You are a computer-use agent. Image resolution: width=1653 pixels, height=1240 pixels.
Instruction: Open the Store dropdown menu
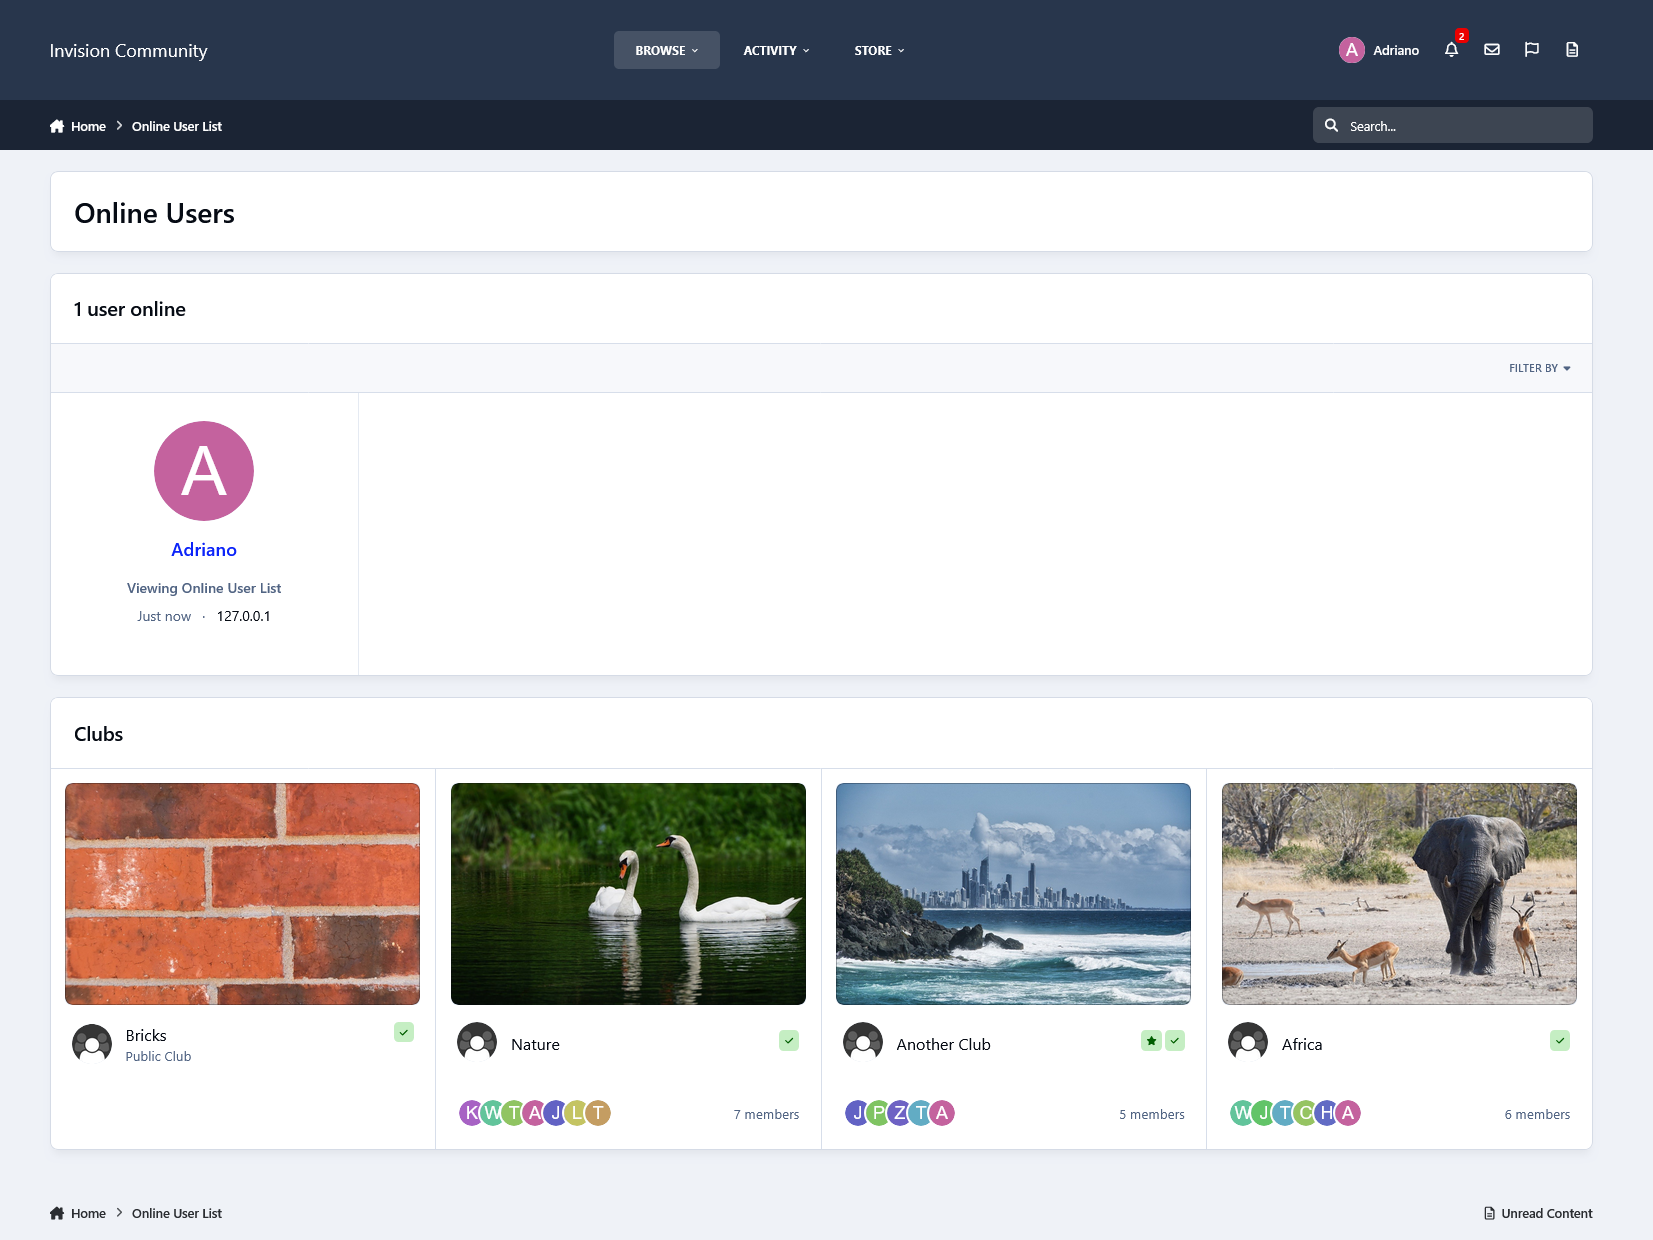click(x=879, y=50)
